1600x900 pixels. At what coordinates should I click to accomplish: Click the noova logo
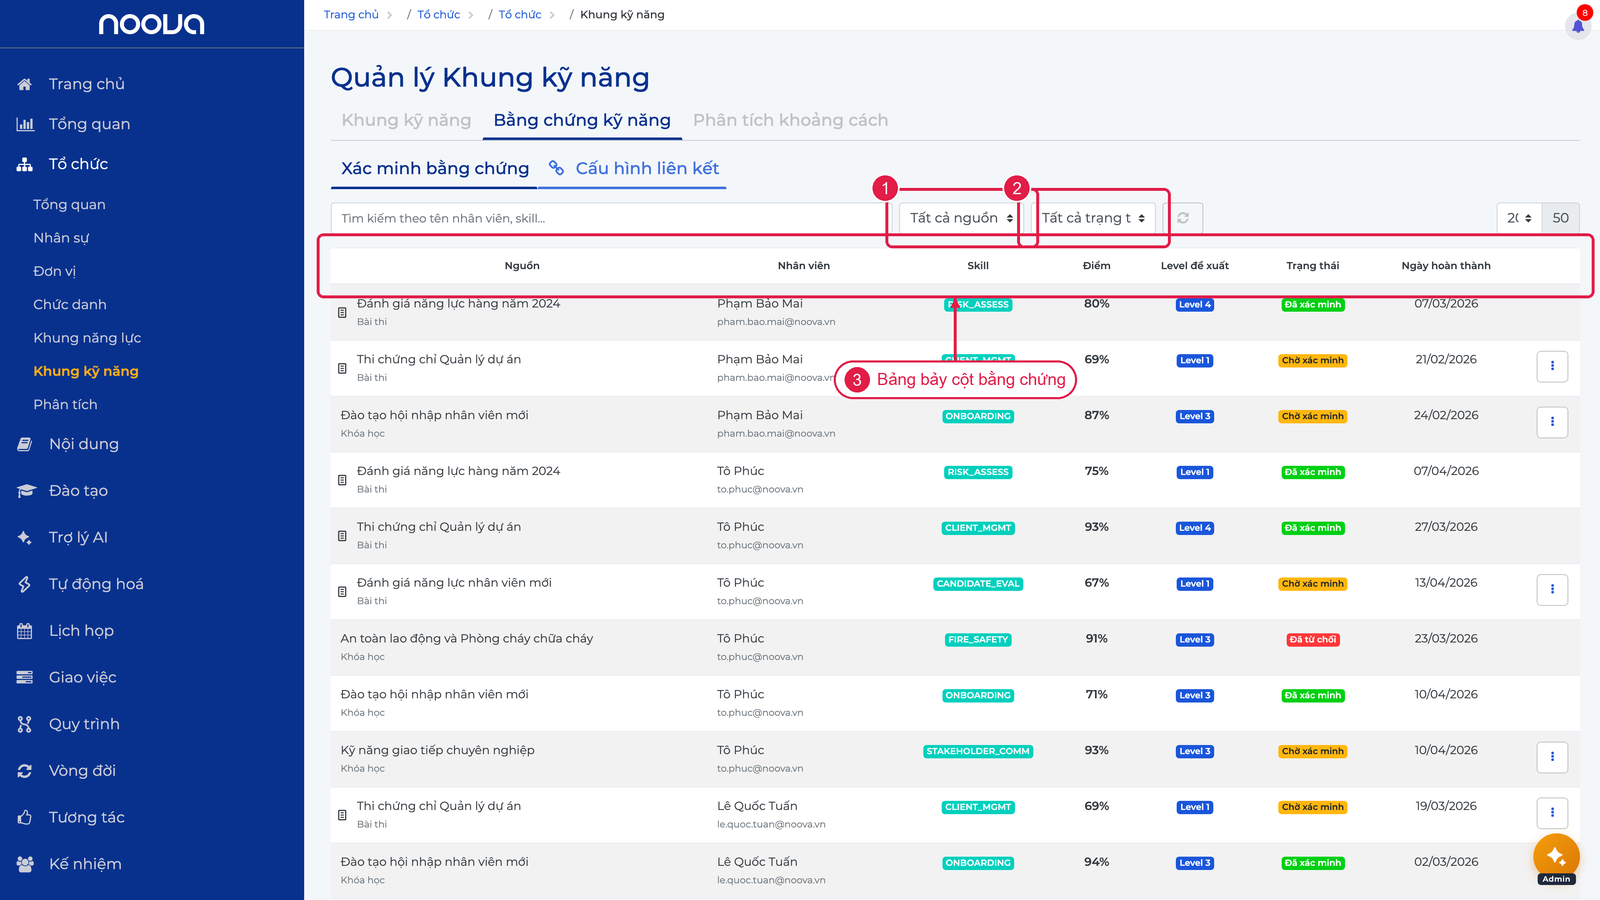click(x=151, y=24)
